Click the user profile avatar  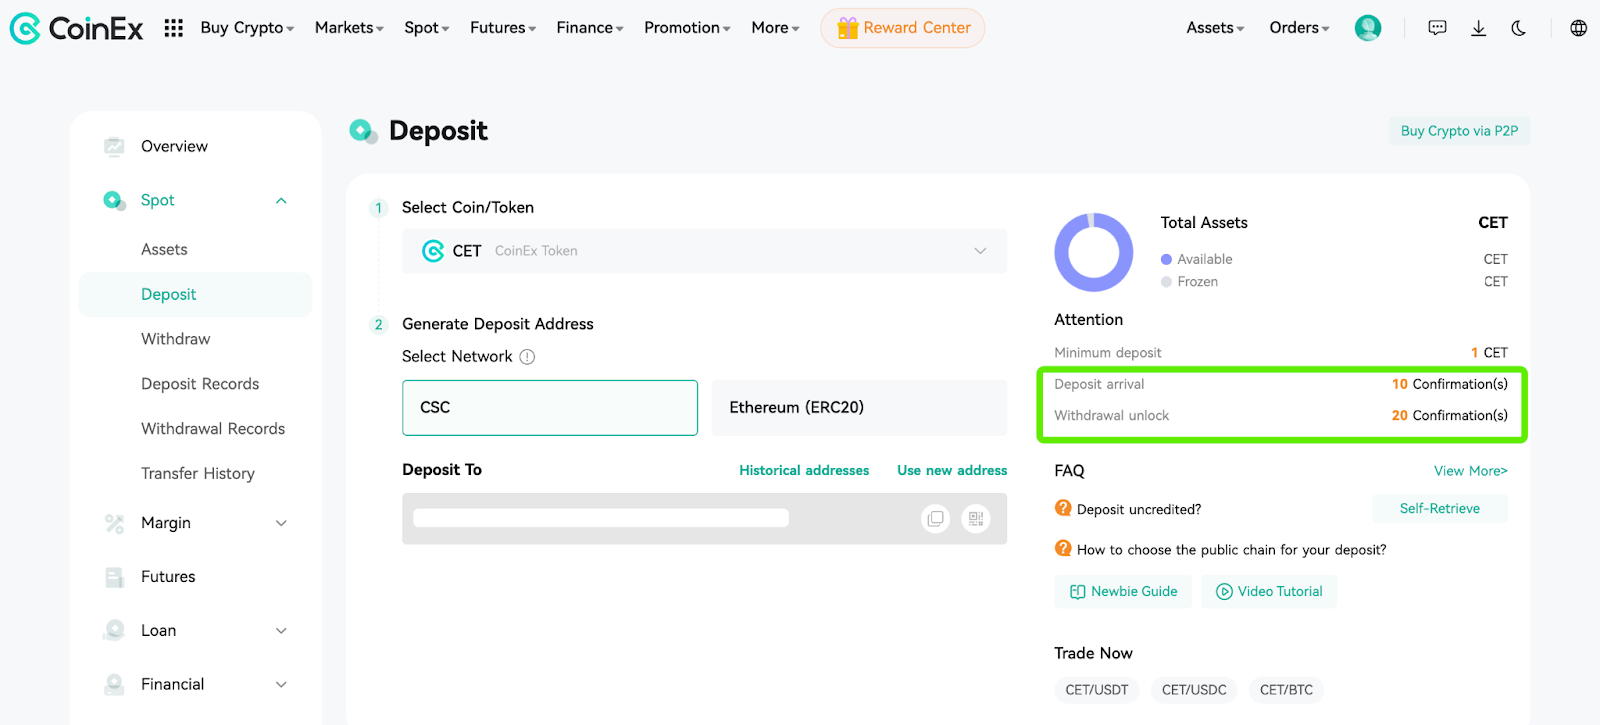(x=1368, y=28)
